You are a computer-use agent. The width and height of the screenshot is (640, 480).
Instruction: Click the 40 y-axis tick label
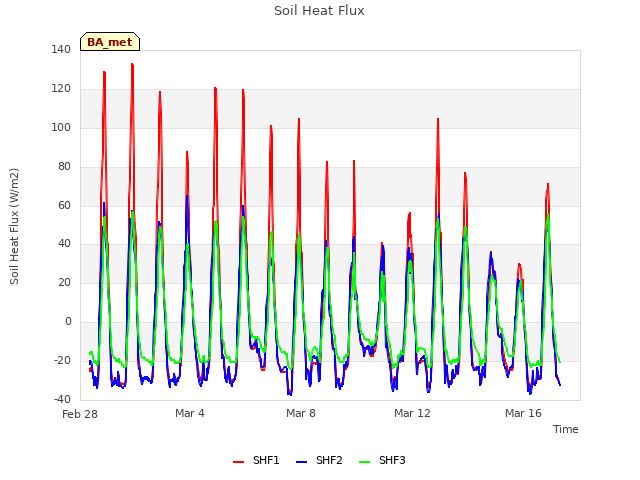(x=64, y=244)
